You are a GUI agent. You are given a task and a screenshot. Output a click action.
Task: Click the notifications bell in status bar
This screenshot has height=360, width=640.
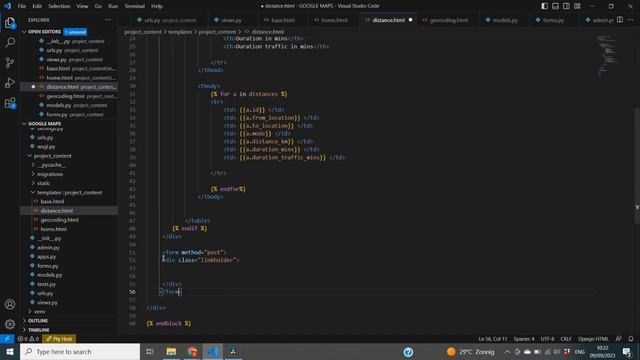(631, 339)
